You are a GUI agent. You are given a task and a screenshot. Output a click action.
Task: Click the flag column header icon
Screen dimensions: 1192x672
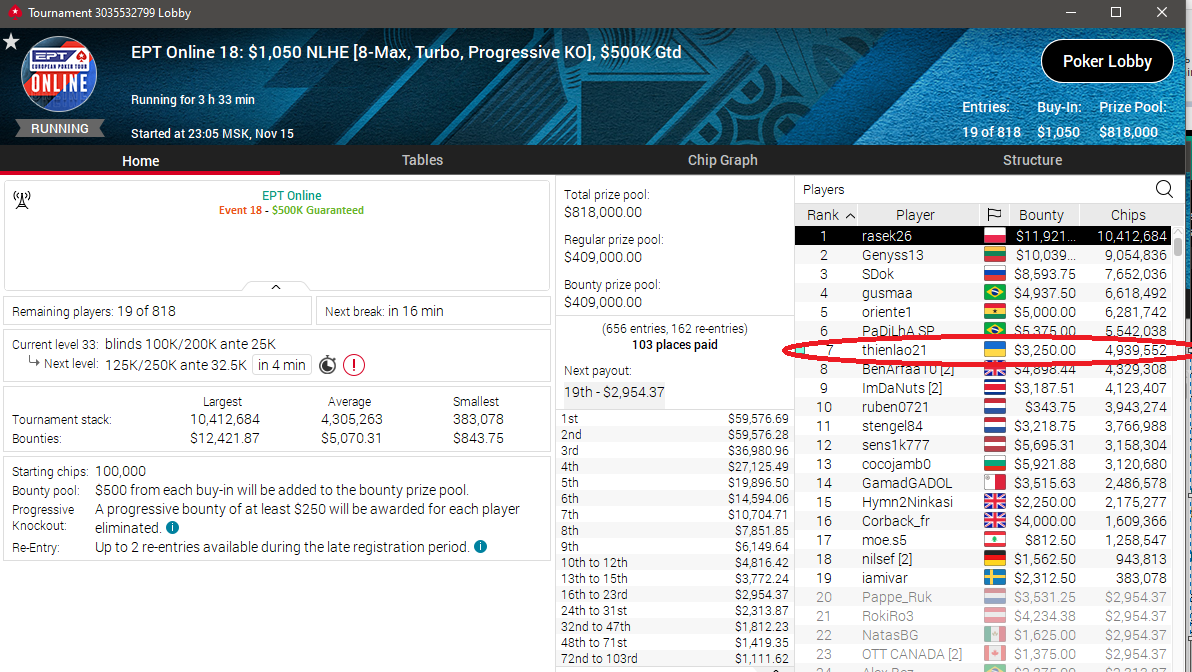click(994, 215)
